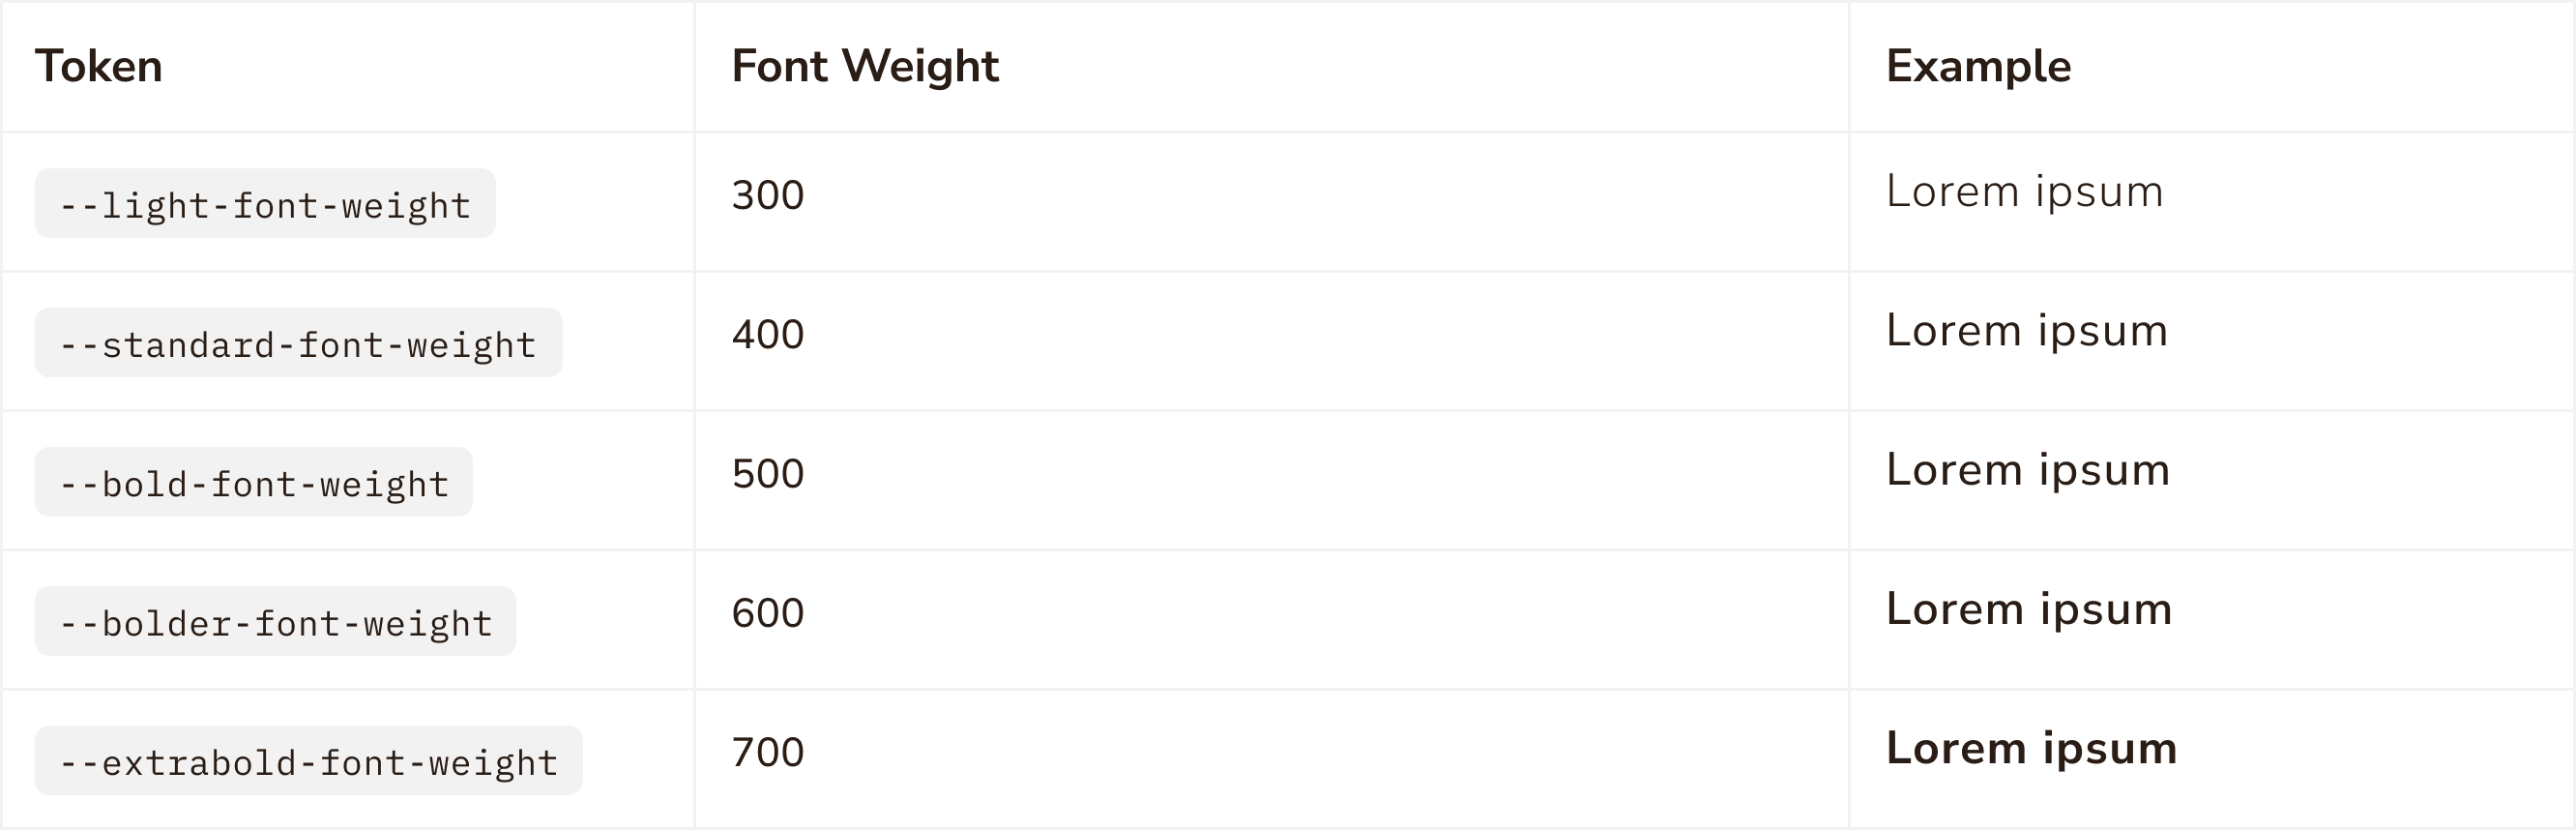Select the --bolder-font-weight token chip
The height and width of the screenshot is (830, 2576).
click(x=275, y=622)
